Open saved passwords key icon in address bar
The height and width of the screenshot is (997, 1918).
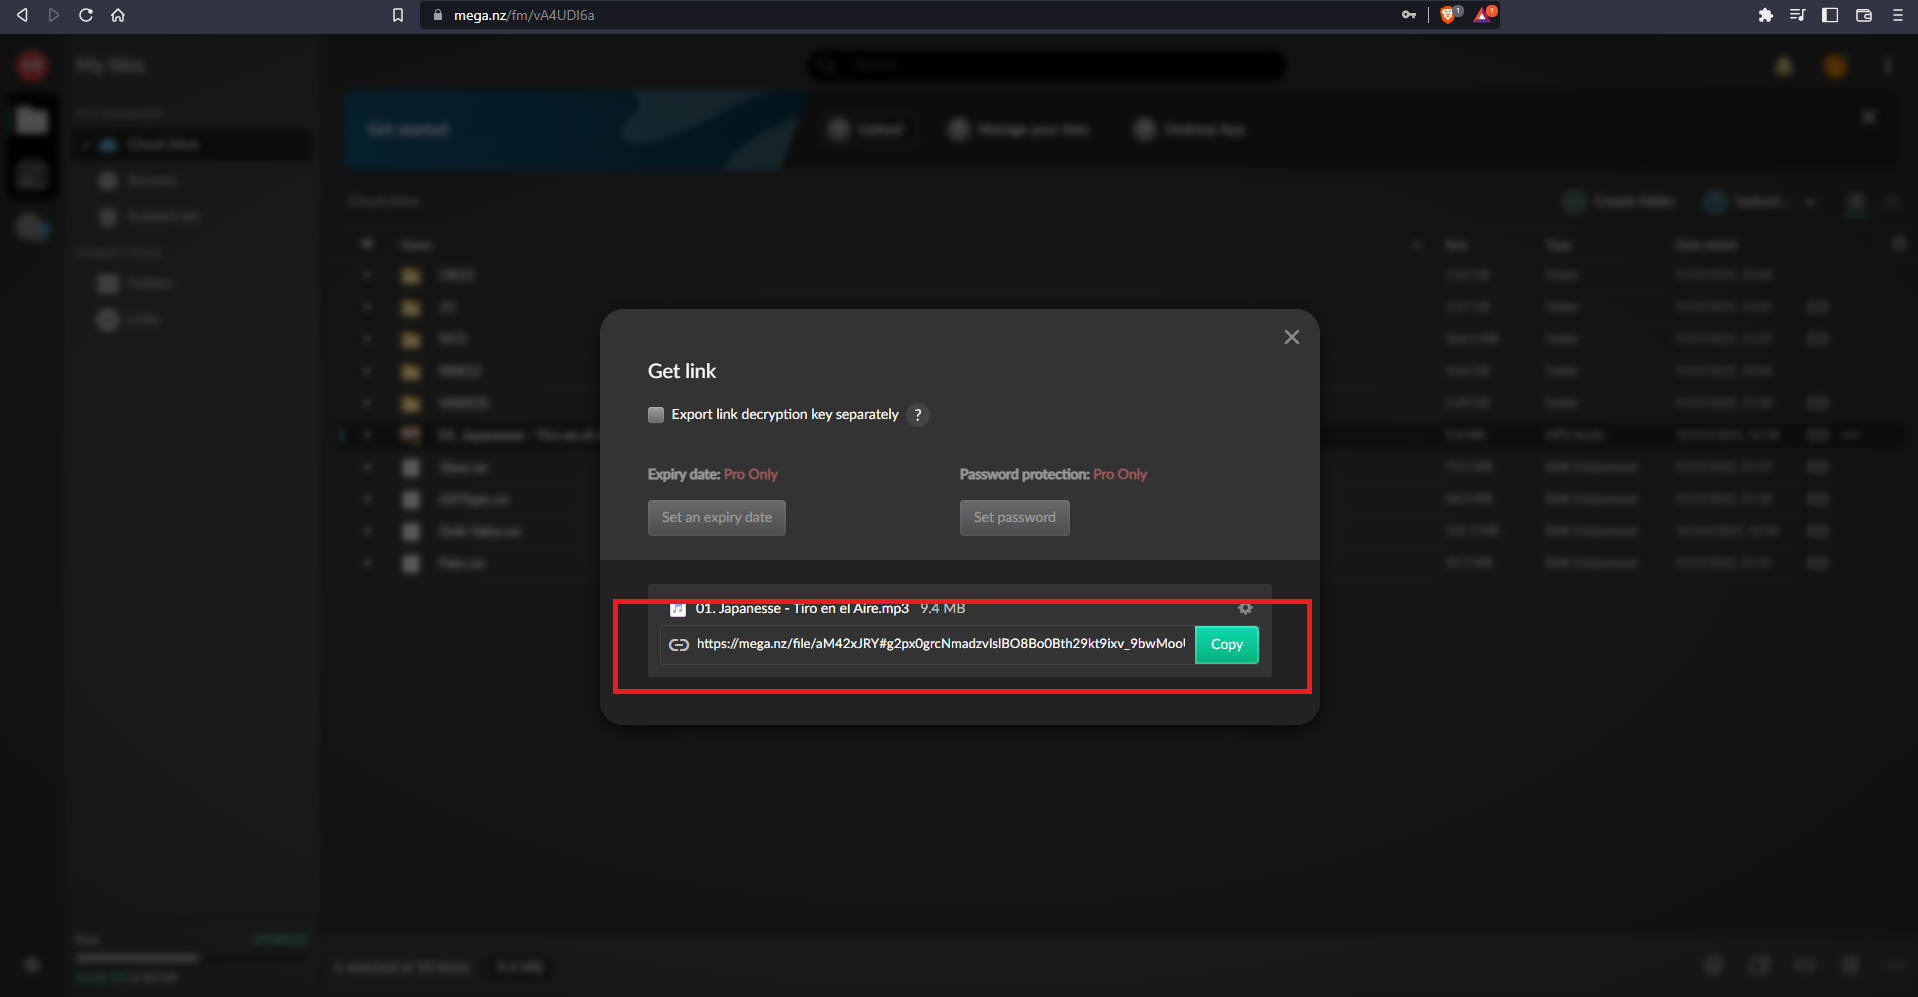(x=1409, y=15)
